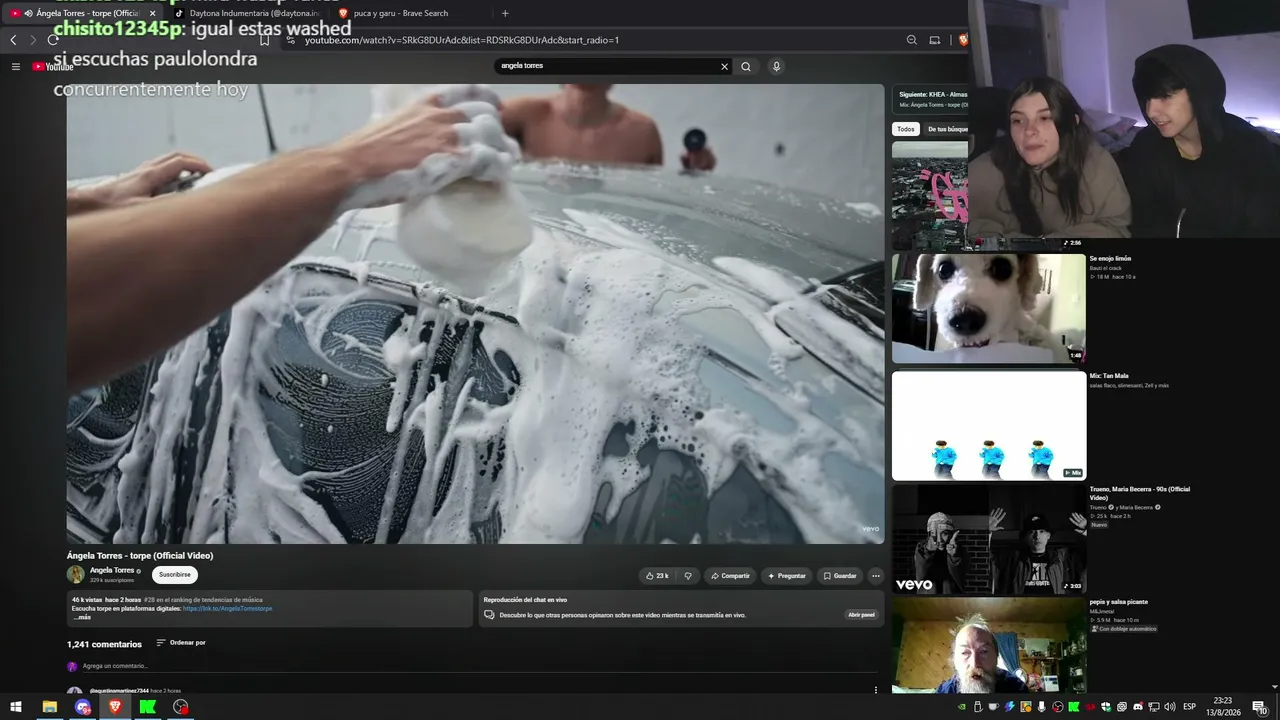This screenshot has height=720, width=1280.
Task: Clear the search box text
Action: click(724, 67)
